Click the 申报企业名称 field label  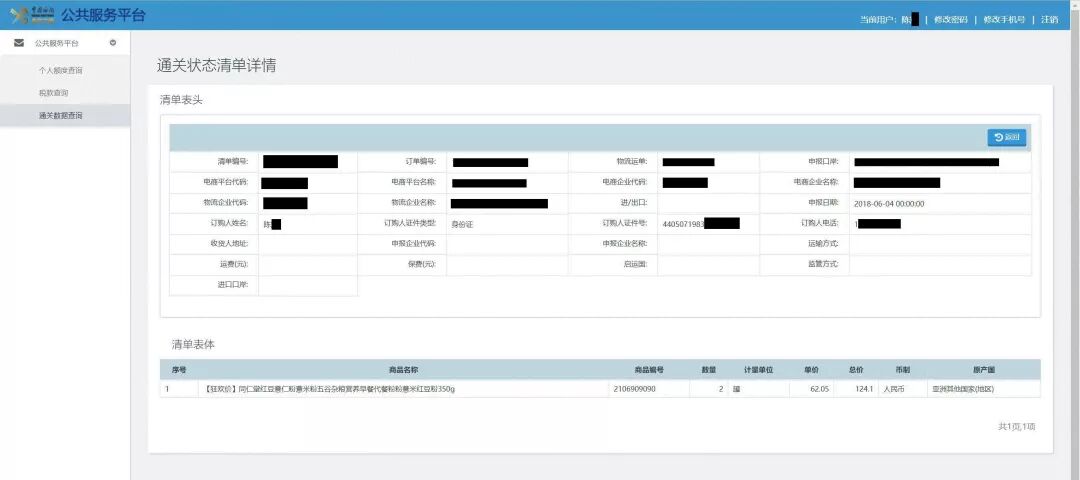pyautogui.click(x=625, y=244)
